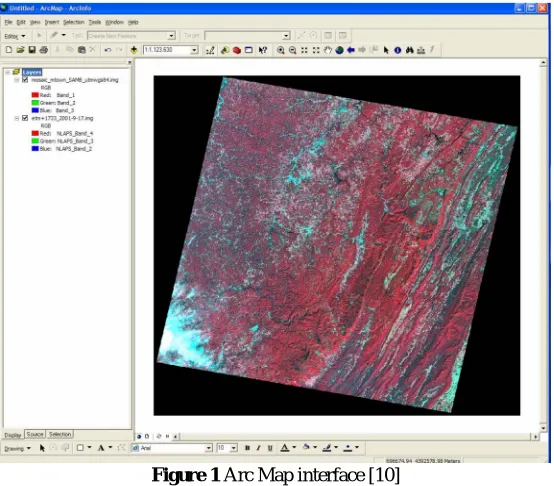Toggle bold text formatting
This screenshot has width=554, height=486.
[x=247, y=448]
